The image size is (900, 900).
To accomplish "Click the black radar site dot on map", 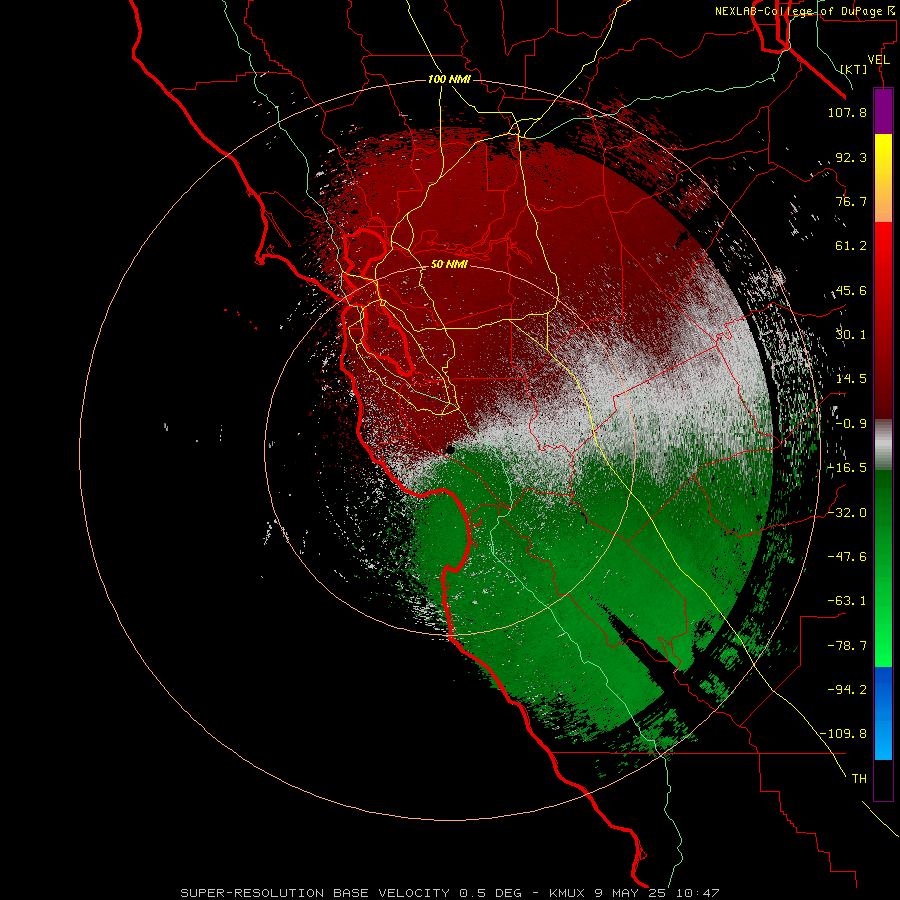I will [x=451, y=450].
